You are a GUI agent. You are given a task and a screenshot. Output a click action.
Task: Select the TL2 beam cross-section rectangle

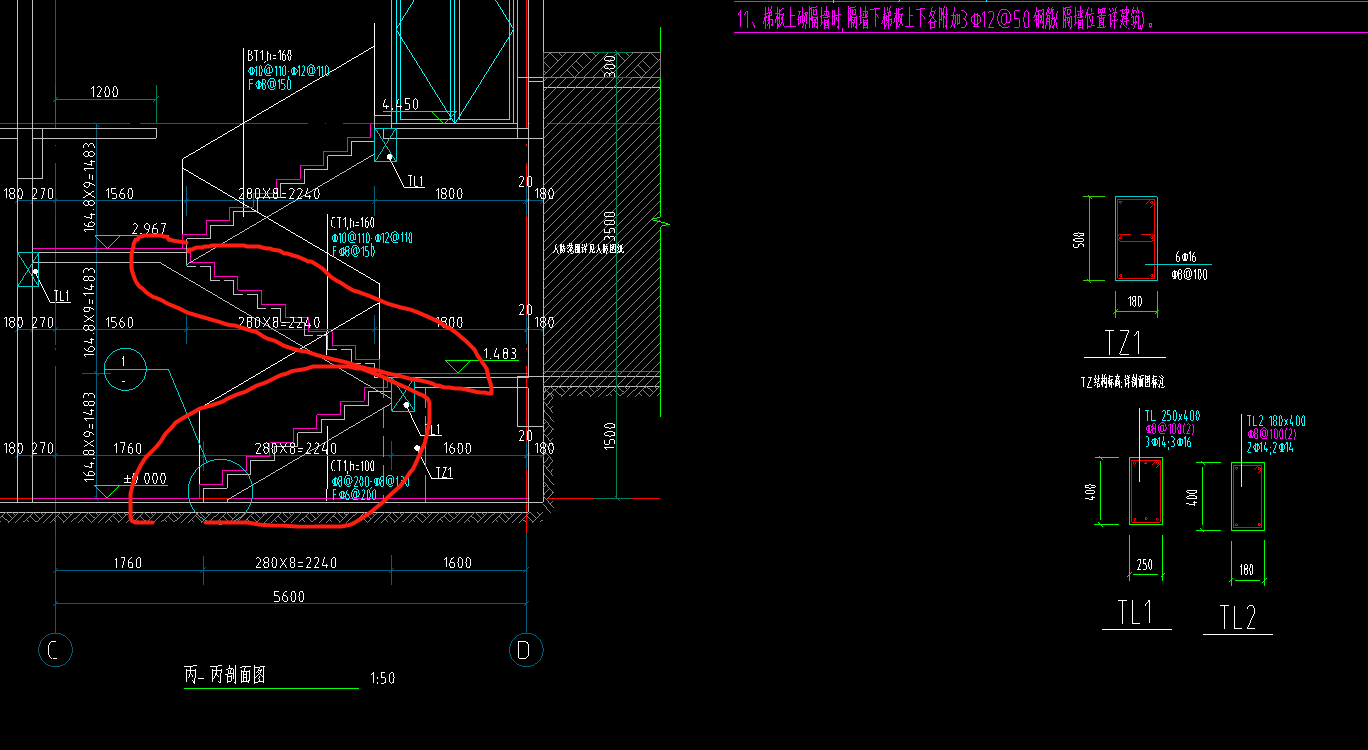coord(1248,496)
